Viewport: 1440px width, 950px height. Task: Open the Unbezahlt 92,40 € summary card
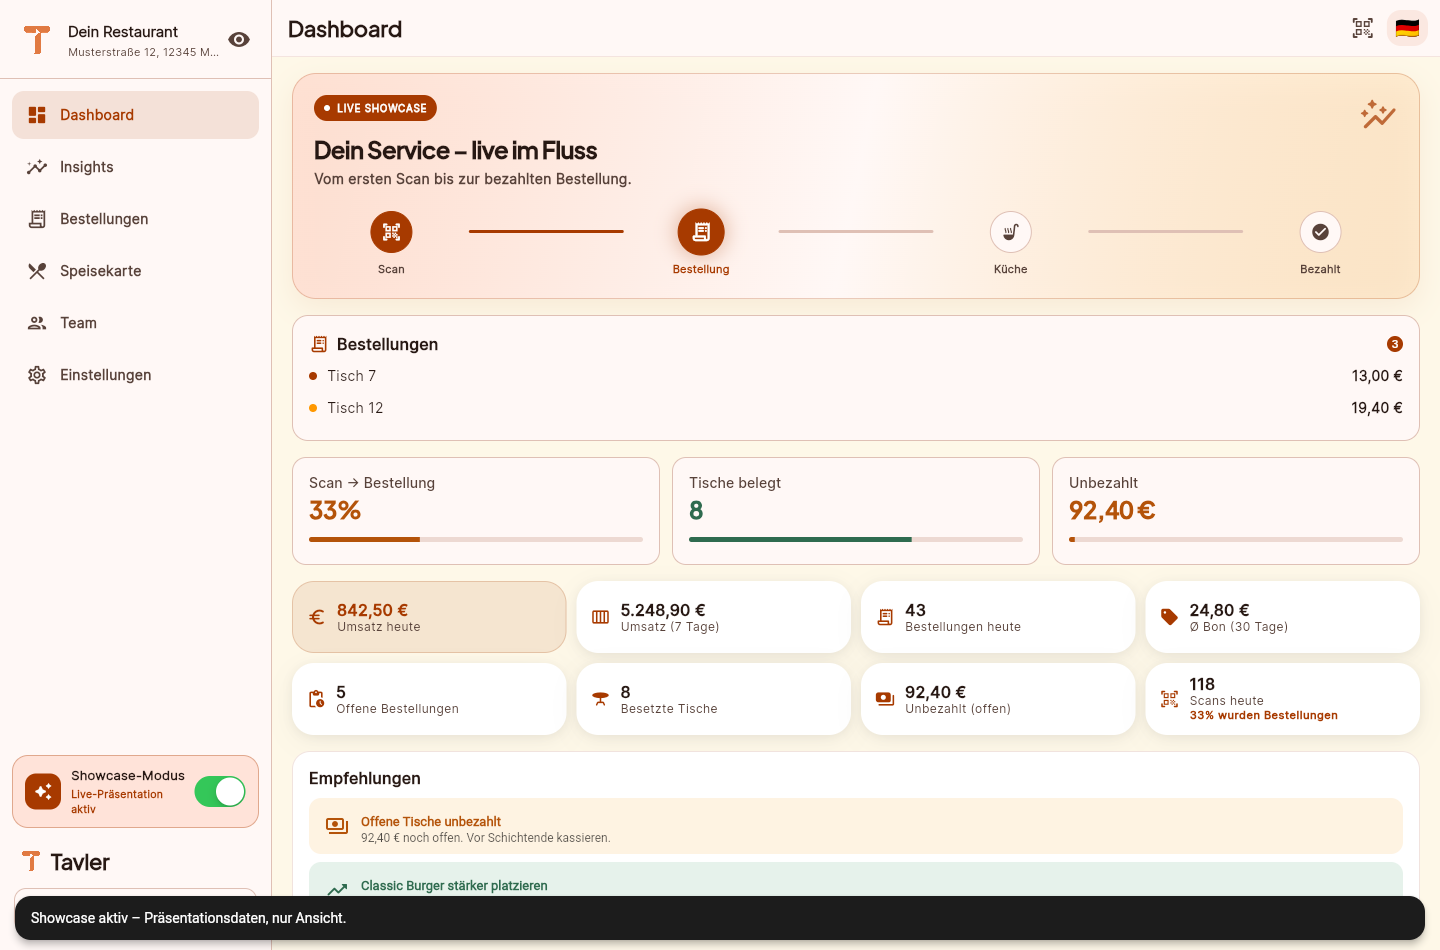point(1236,511)
